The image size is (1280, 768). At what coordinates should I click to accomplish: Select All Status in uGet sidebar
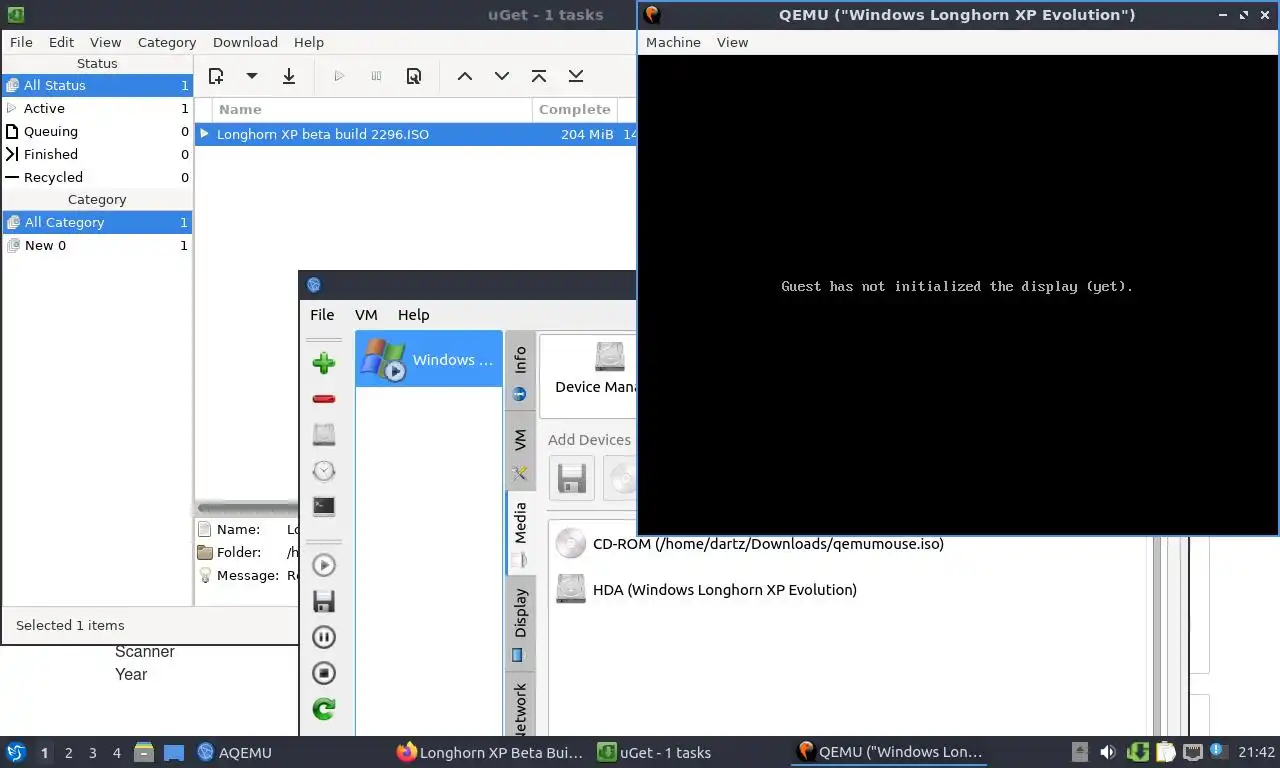(97, 85)
